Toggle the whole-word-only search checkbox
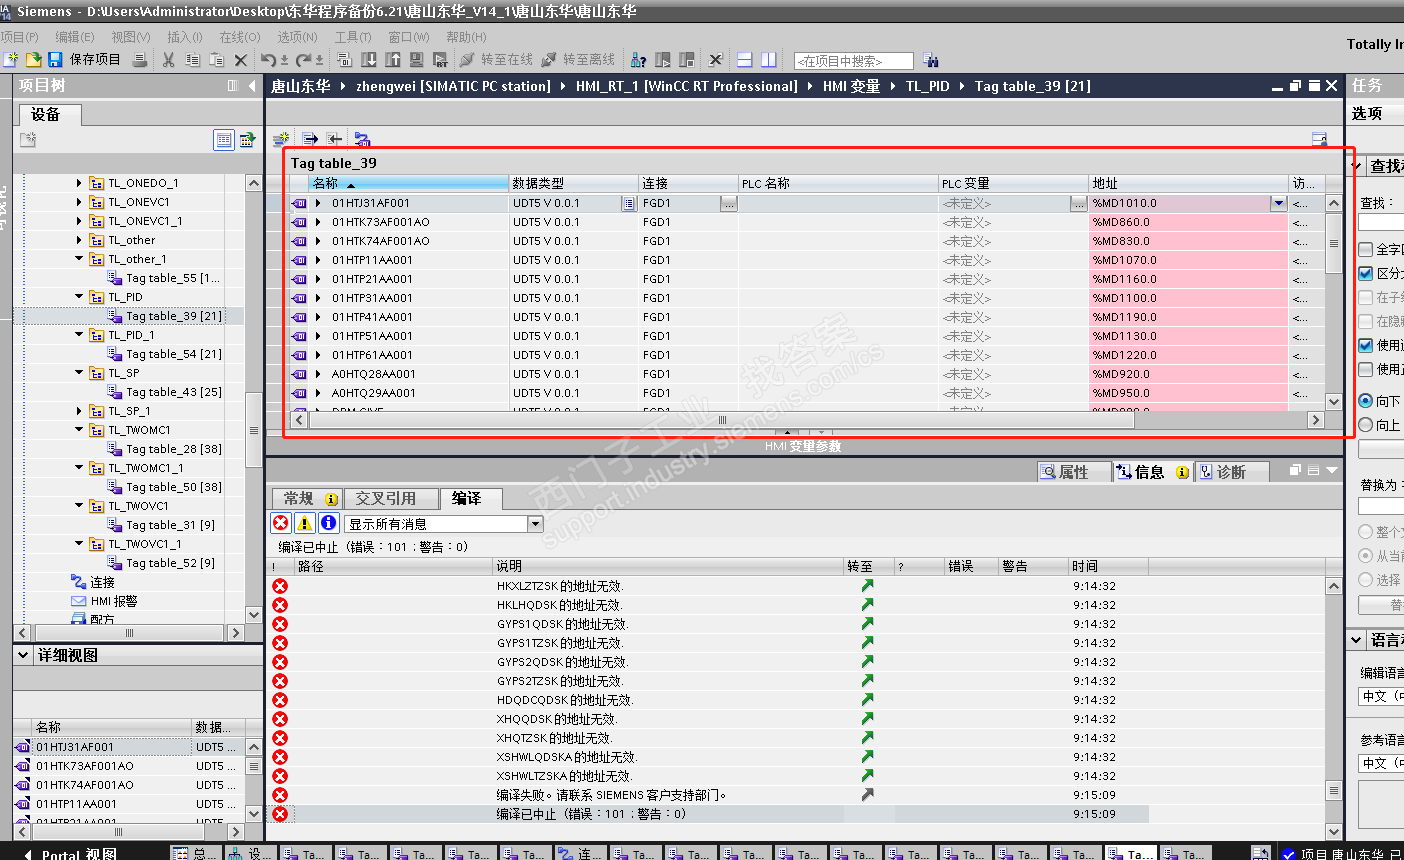Screen dimensions: 1404x860 click(1366, 249)
